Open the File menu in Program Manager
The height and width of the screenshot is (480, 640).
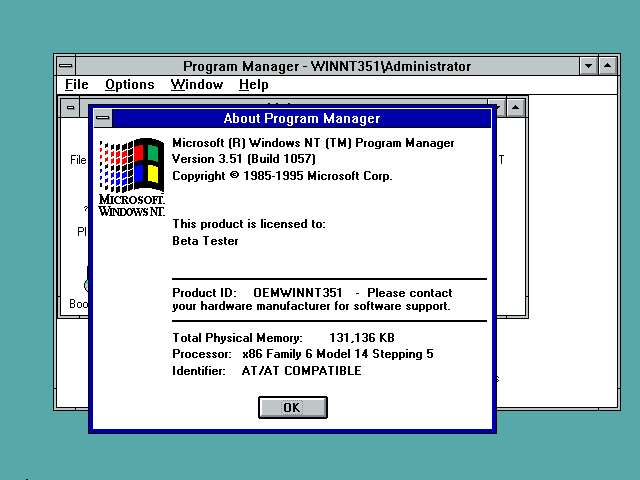[x=77, y=84]
